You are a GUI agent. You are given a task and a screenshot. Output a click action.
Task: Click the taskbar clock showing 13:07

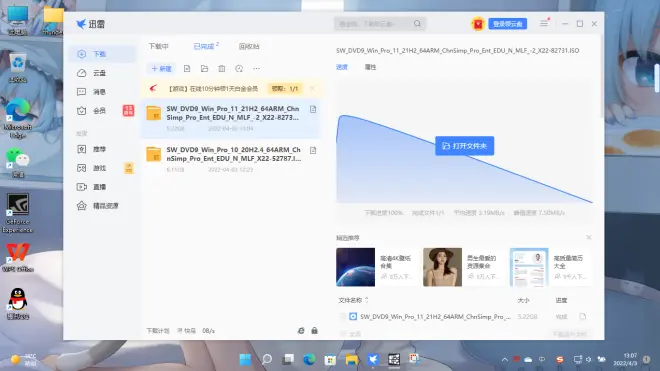coord(625,359)
